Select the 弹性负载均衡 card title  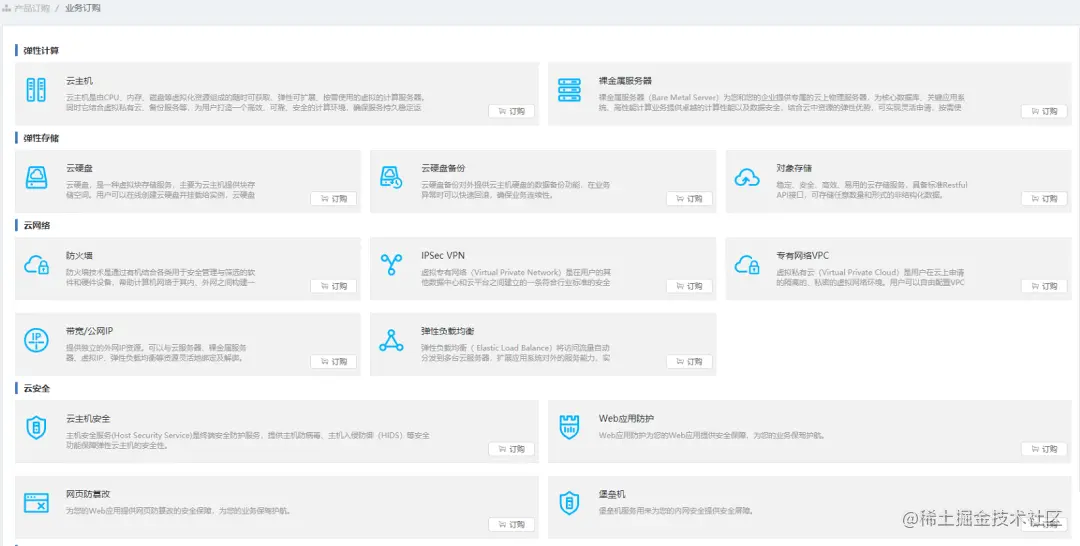coord(448,331)
